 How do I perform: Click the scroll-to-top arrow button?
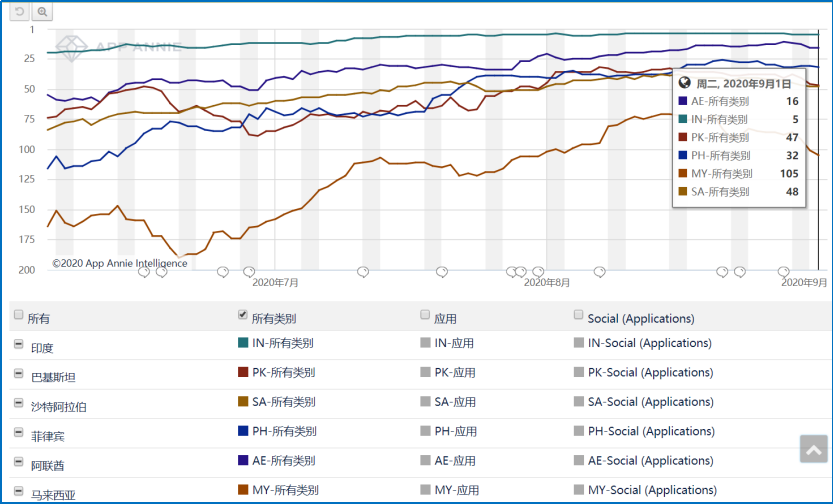(x=813, y=449)
